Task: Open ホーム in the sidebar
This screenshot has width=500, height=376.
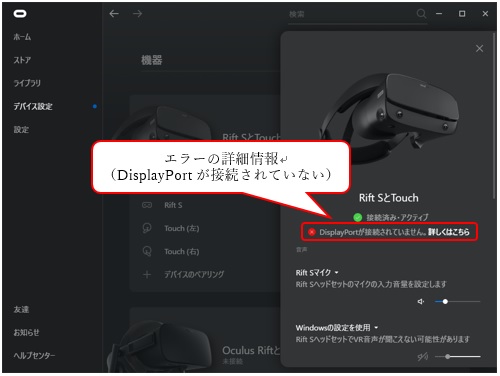Action: (x=22, y=37)
